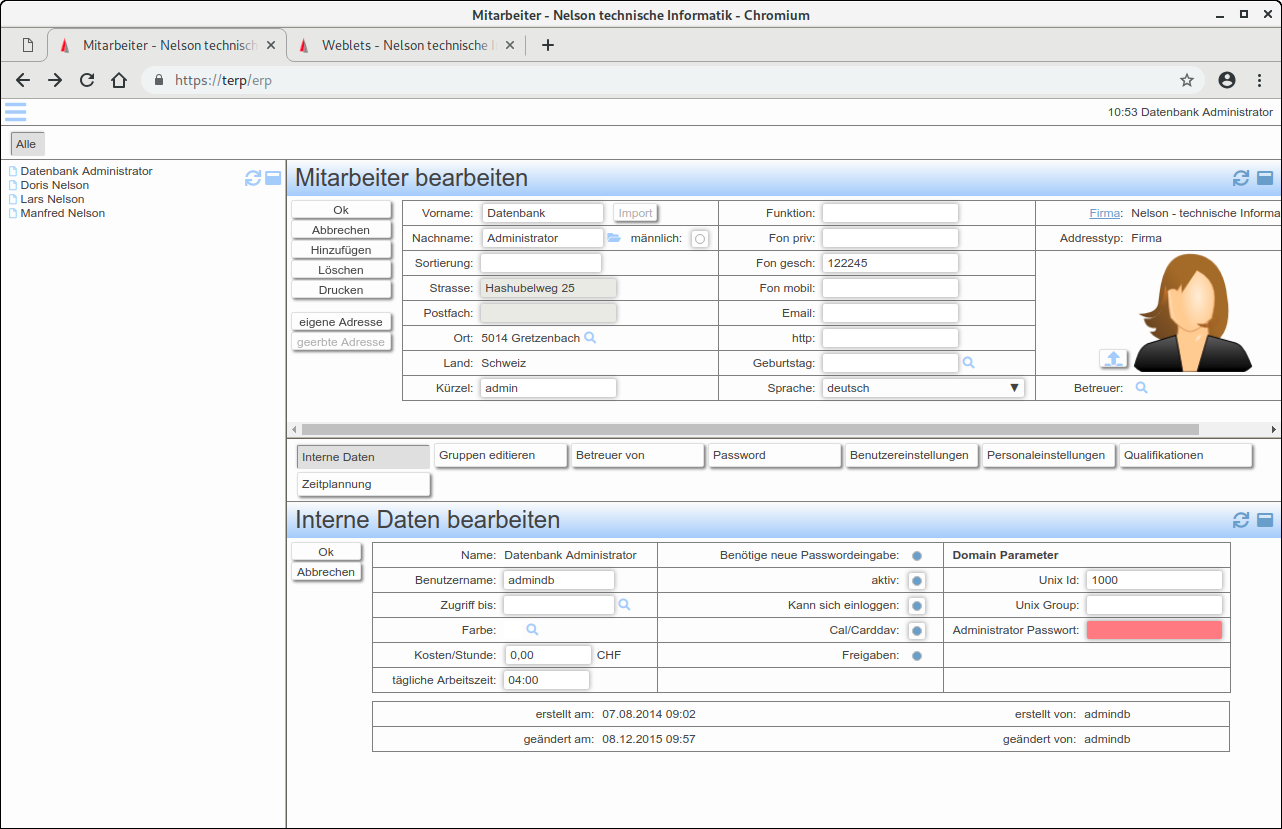Open the Firma link
1282x829 pixels.
pyautogui.click(x=1104, y=213)
